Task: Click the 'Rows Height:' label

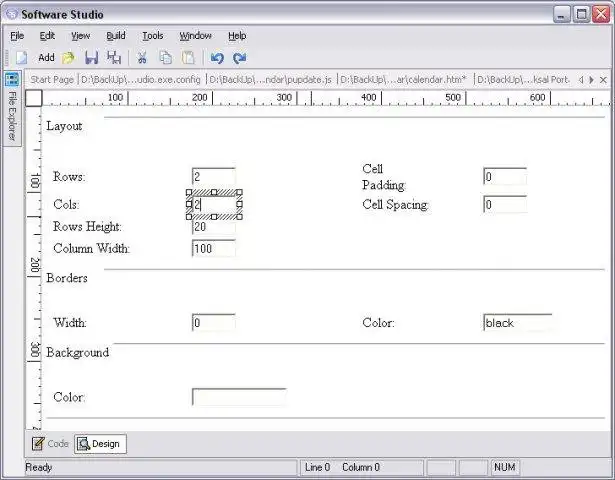Action: point(87,227)
